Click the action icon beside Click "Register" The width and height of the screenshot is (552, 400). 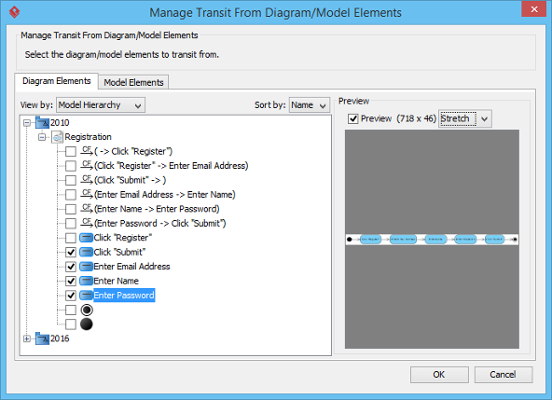pyautogui.click(x=86, y=238)
